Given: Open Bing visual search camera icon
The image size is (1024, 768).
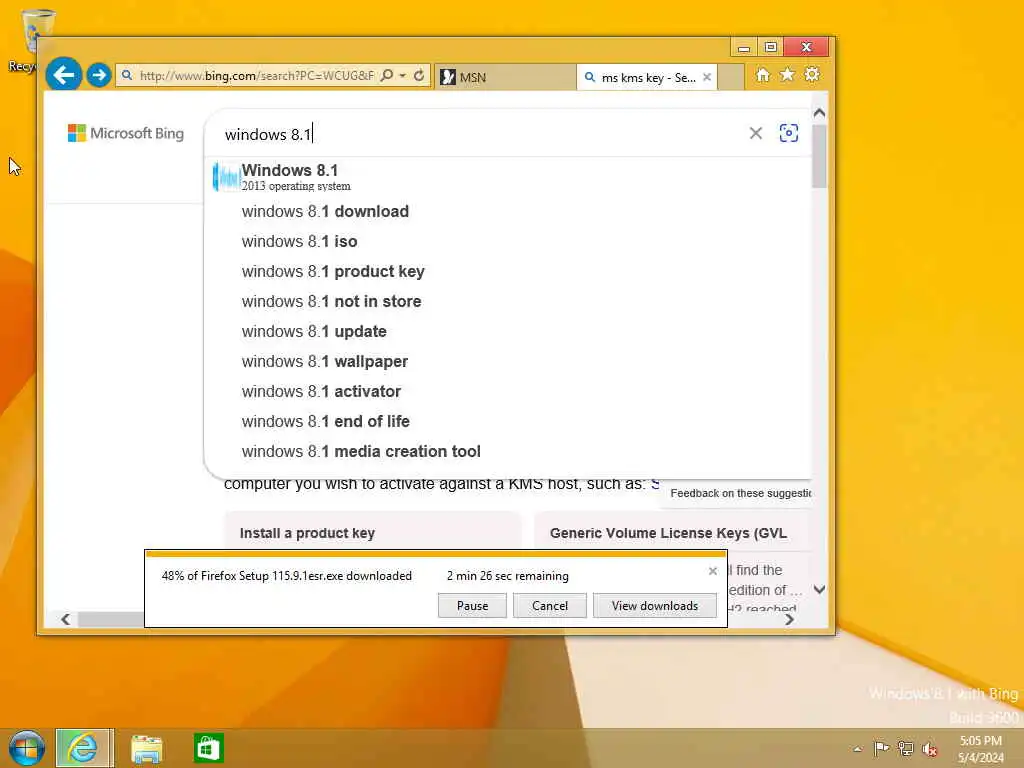Looking at the screenshot, I should tap(788, 133).
